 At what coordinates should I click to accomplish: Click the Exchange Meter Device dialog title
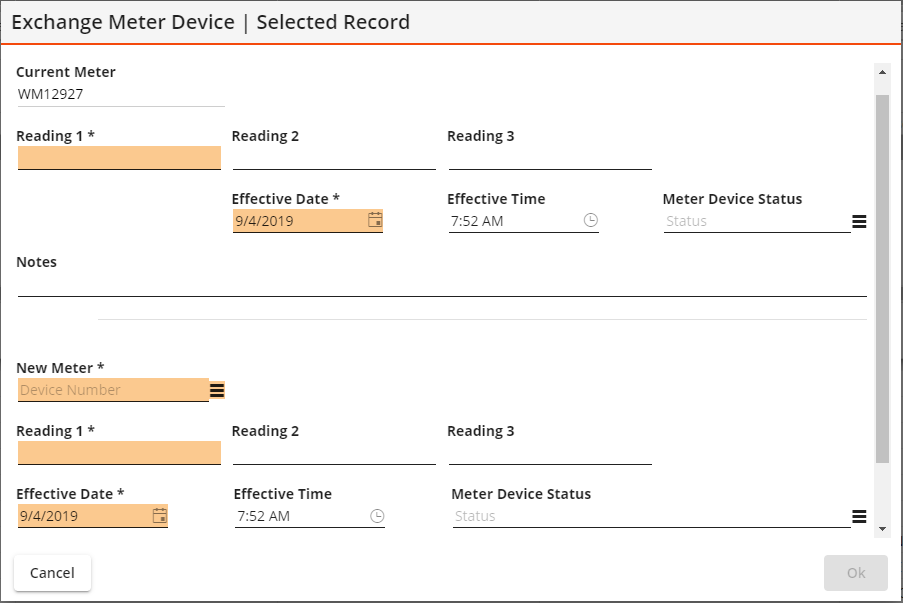tap(210, 22)
